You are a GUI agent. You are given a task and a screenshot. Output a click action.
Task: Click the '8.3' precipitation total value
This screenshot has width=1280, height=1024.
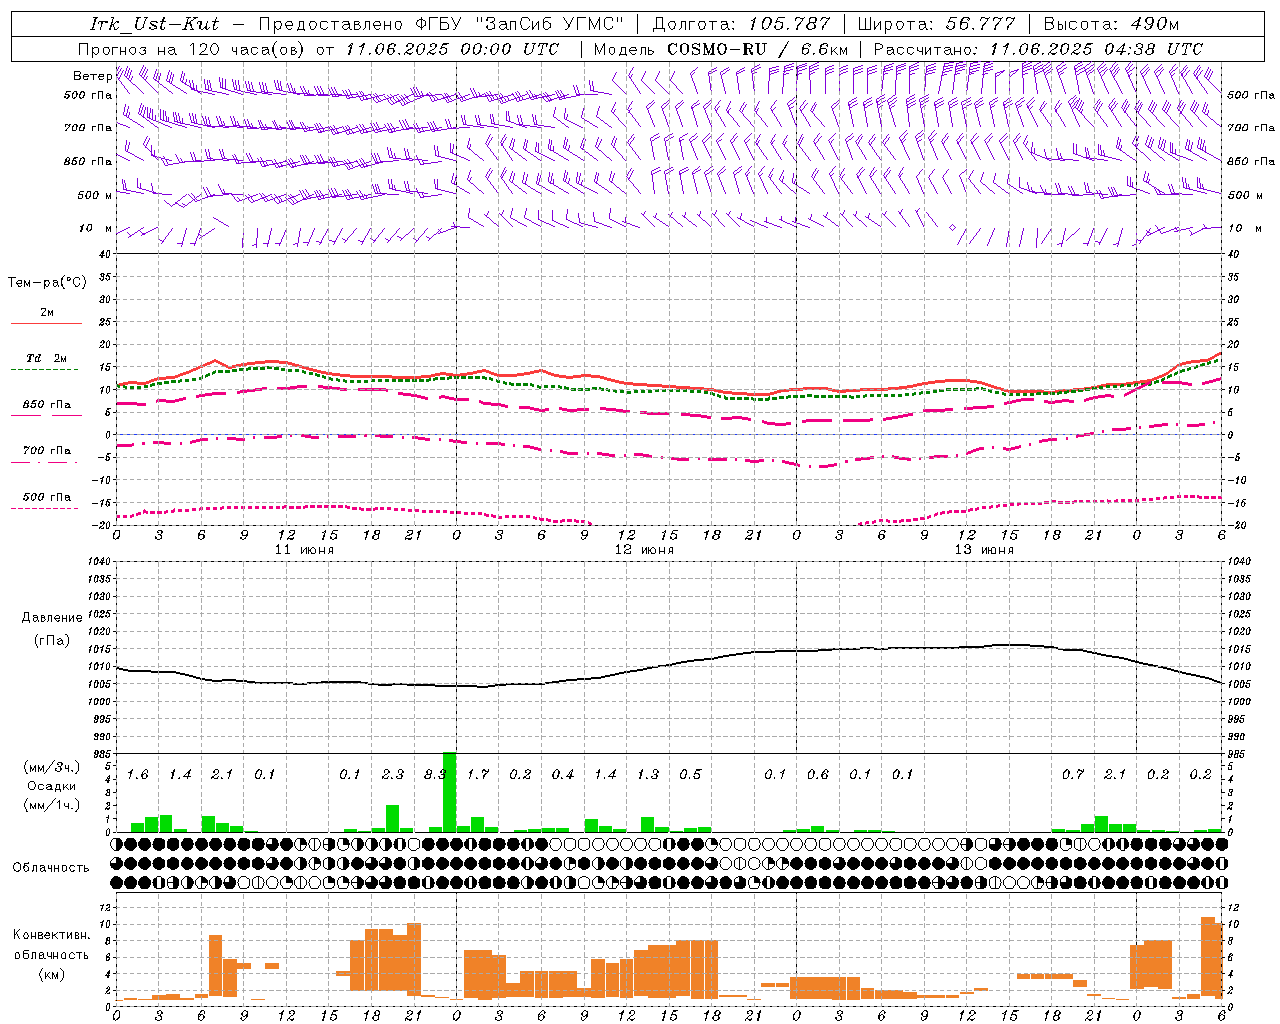pos(435,775)
